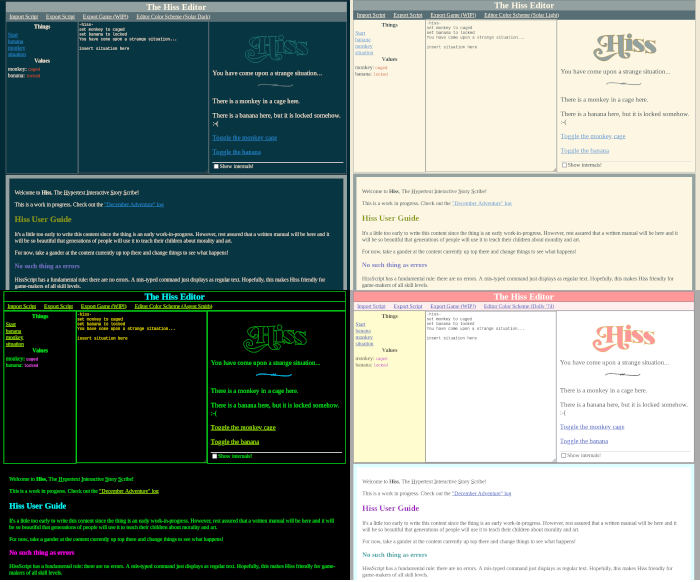The image size is (700, 582).
Task: Open the "December Adventure" log link in Agent Smith guide
Action: (x=129, y=491)
